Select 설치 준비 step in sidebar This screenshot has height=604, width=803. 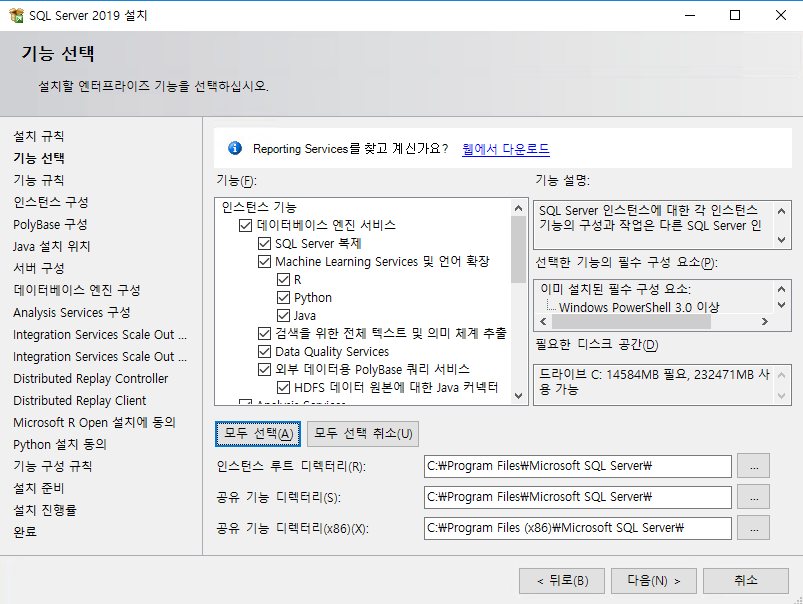coord(38,489)
